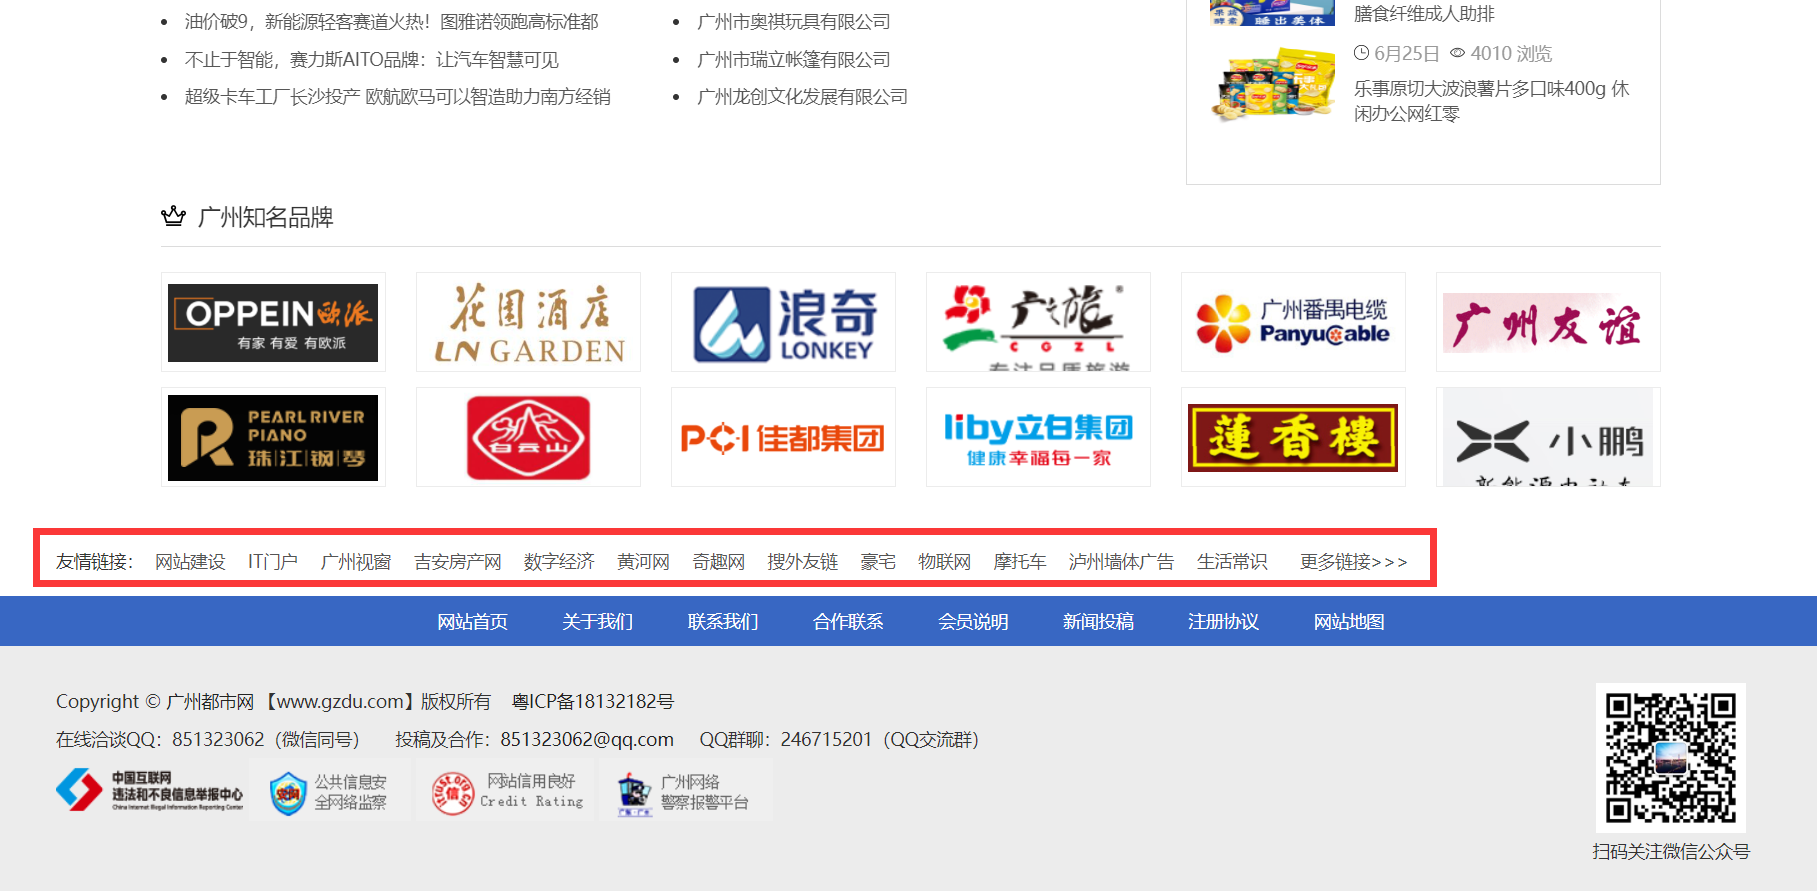Open the PCI 佳都集团 logo
Image resolution: width=1817 pixels, height=891 pixels.
[x=783, y=437]
